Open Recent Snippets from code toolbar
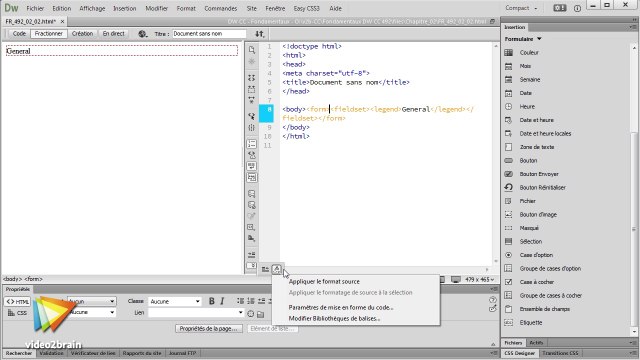640x360 pixels. [x=251, y=227]
